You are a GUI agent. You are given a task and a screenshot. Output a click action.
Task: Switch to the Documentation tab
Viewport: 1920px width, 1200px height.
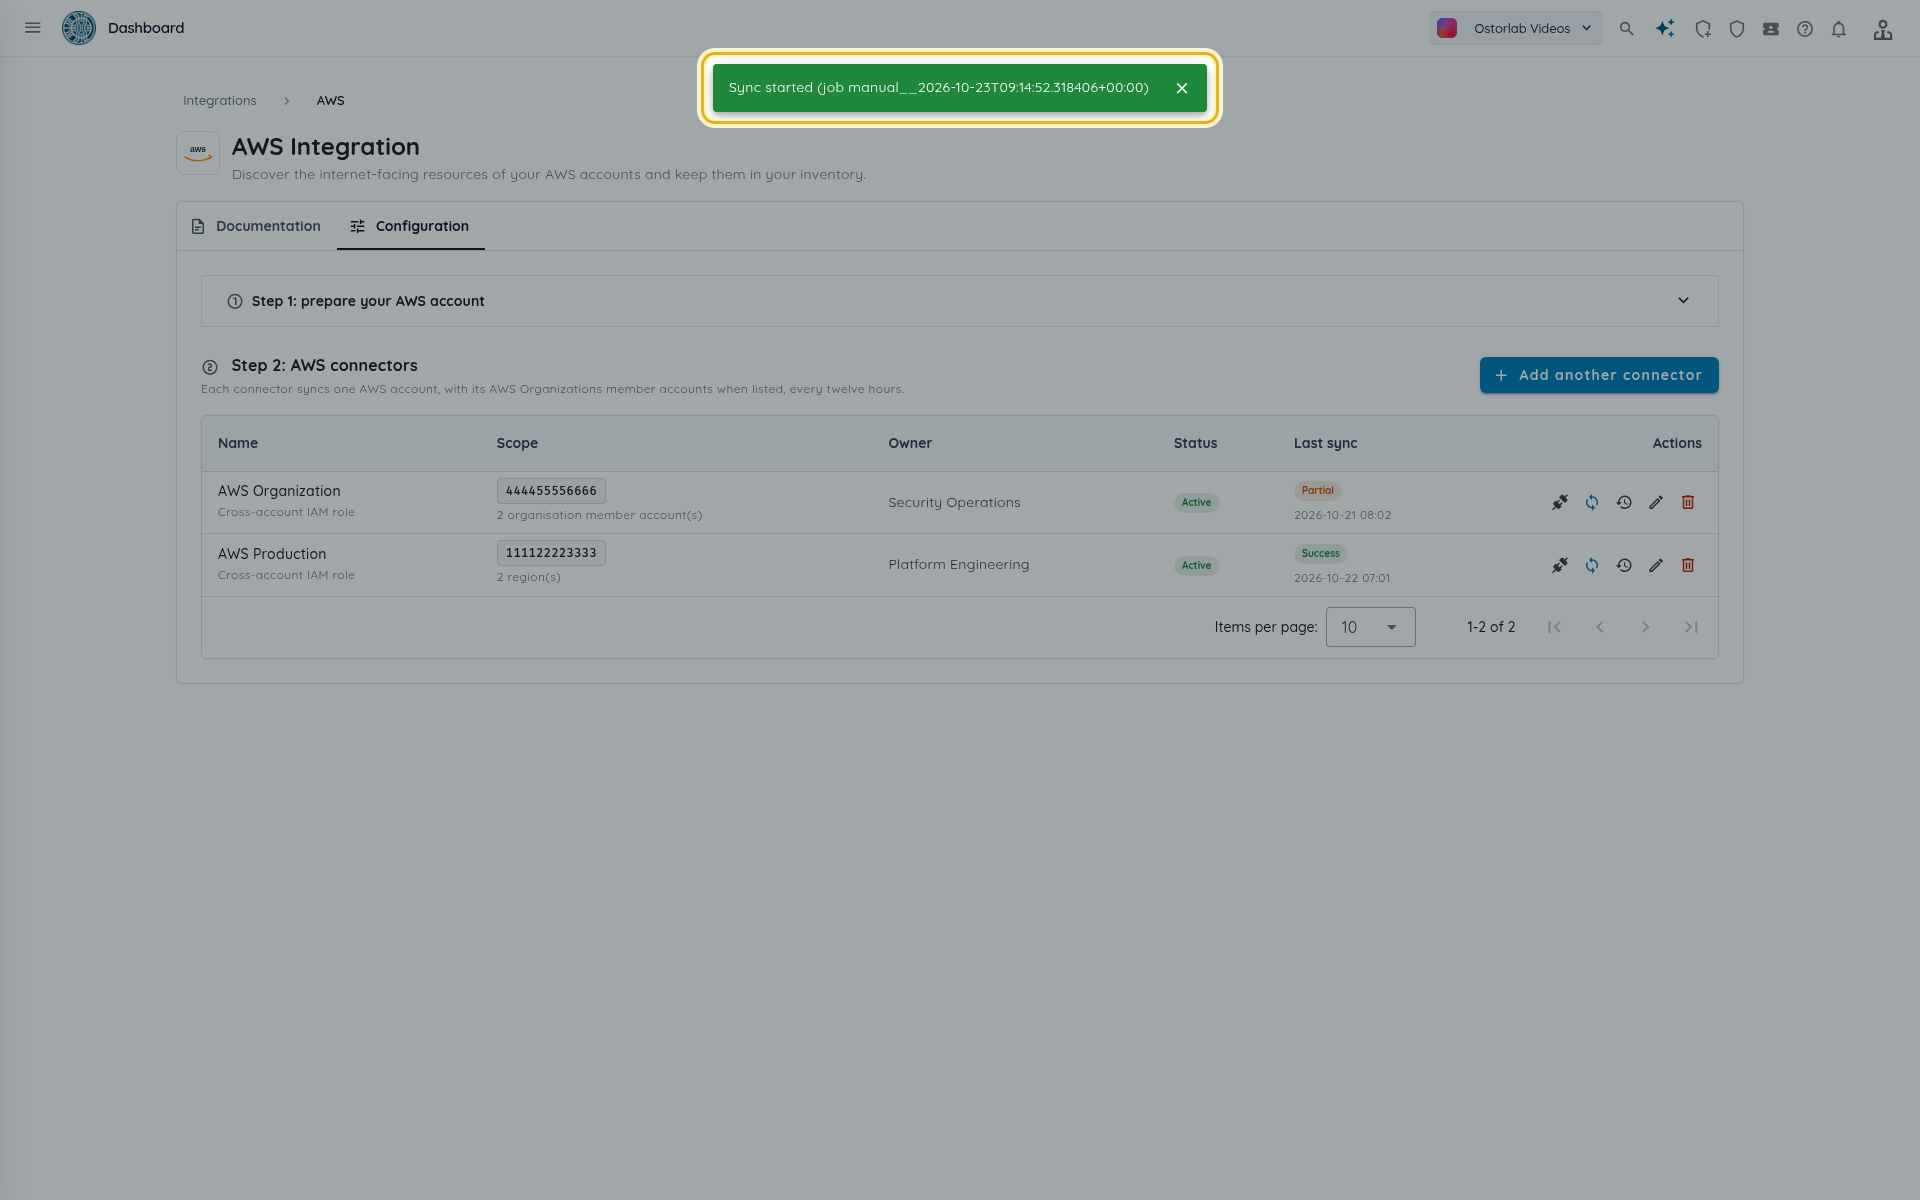[256, 226]
